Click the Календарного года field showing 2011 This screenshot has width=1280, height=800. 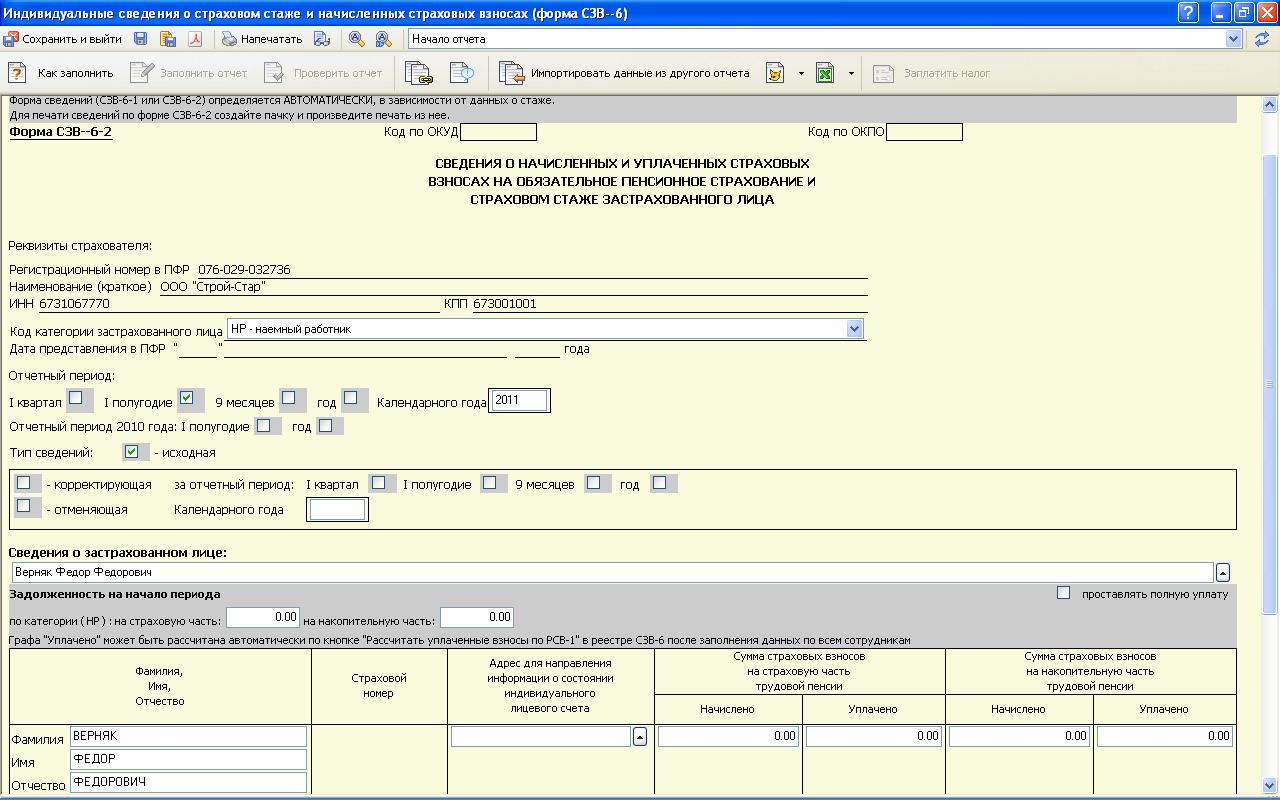(519, 401)
